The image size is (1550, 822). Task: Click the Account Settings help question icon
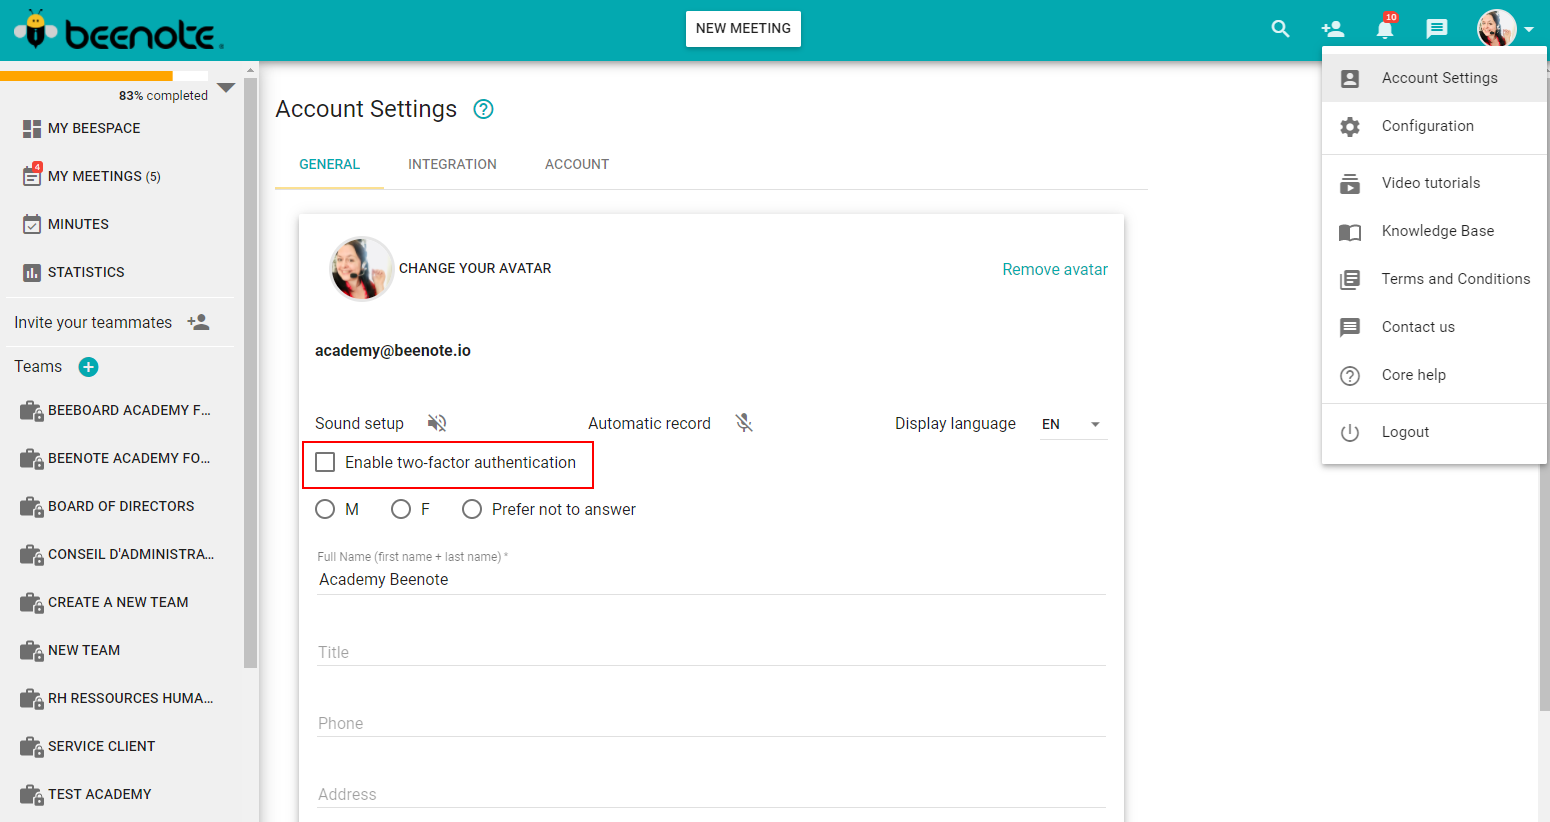pyautogui.click(x=484, y=109)
